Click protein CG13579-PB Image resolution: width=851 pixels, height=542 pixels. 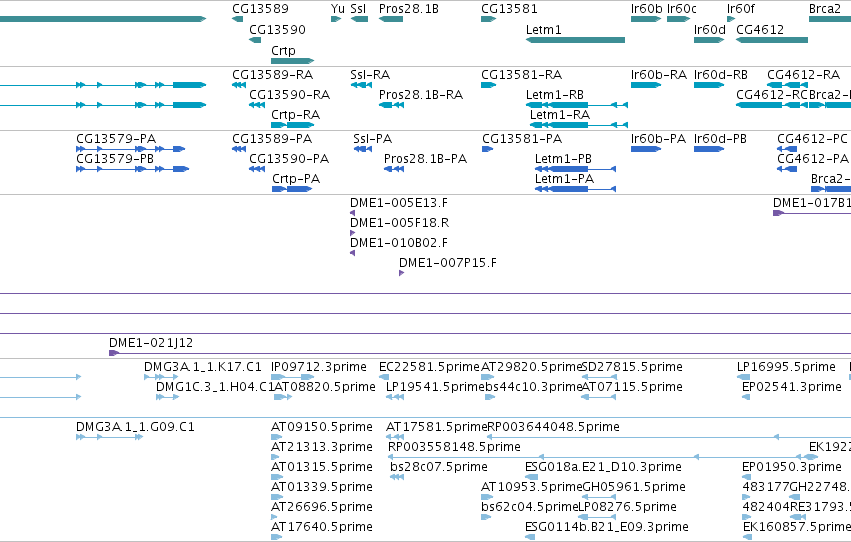(x=115, y=158)
